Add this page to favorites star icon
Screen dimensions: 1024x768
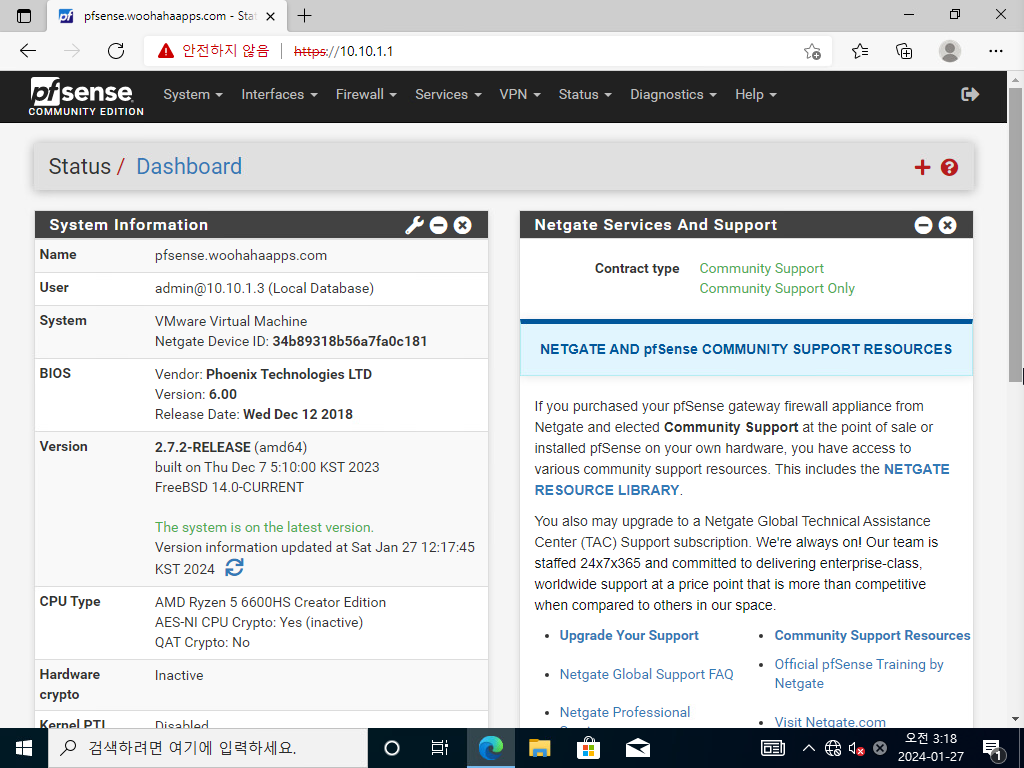pos(812,51)
